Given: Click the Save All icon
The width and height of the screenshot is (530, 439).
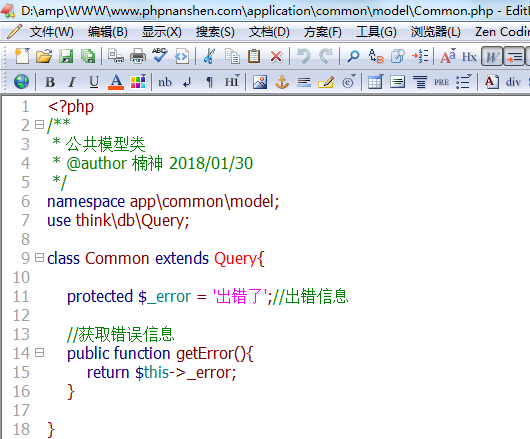Looking at the screenshot, I should pos(88,56).
